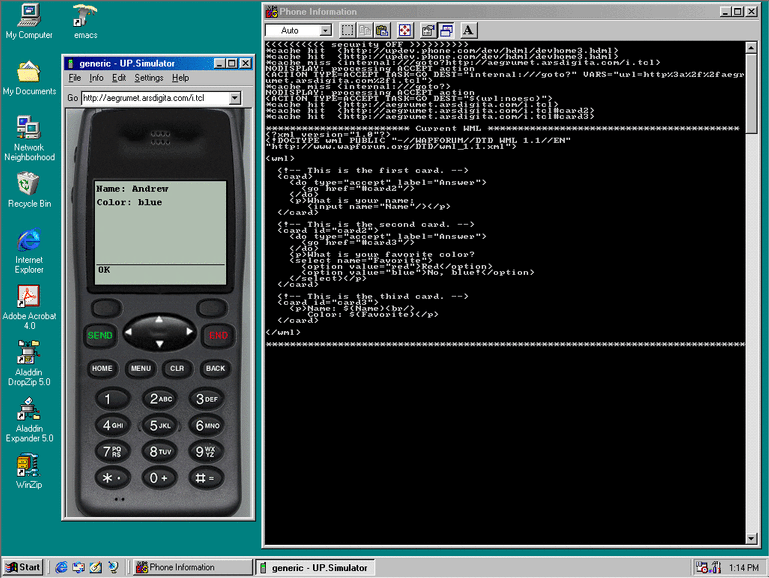Expand the Go URL dropdown list
Screen dimensions: 769x578
pos(235,98)
